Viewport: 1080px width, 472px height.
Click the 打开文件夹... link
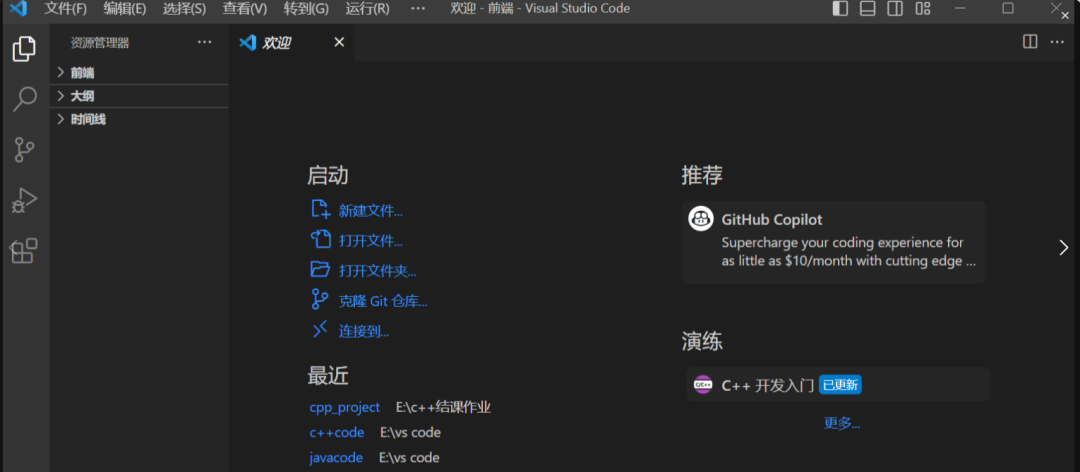coord(377,271)
